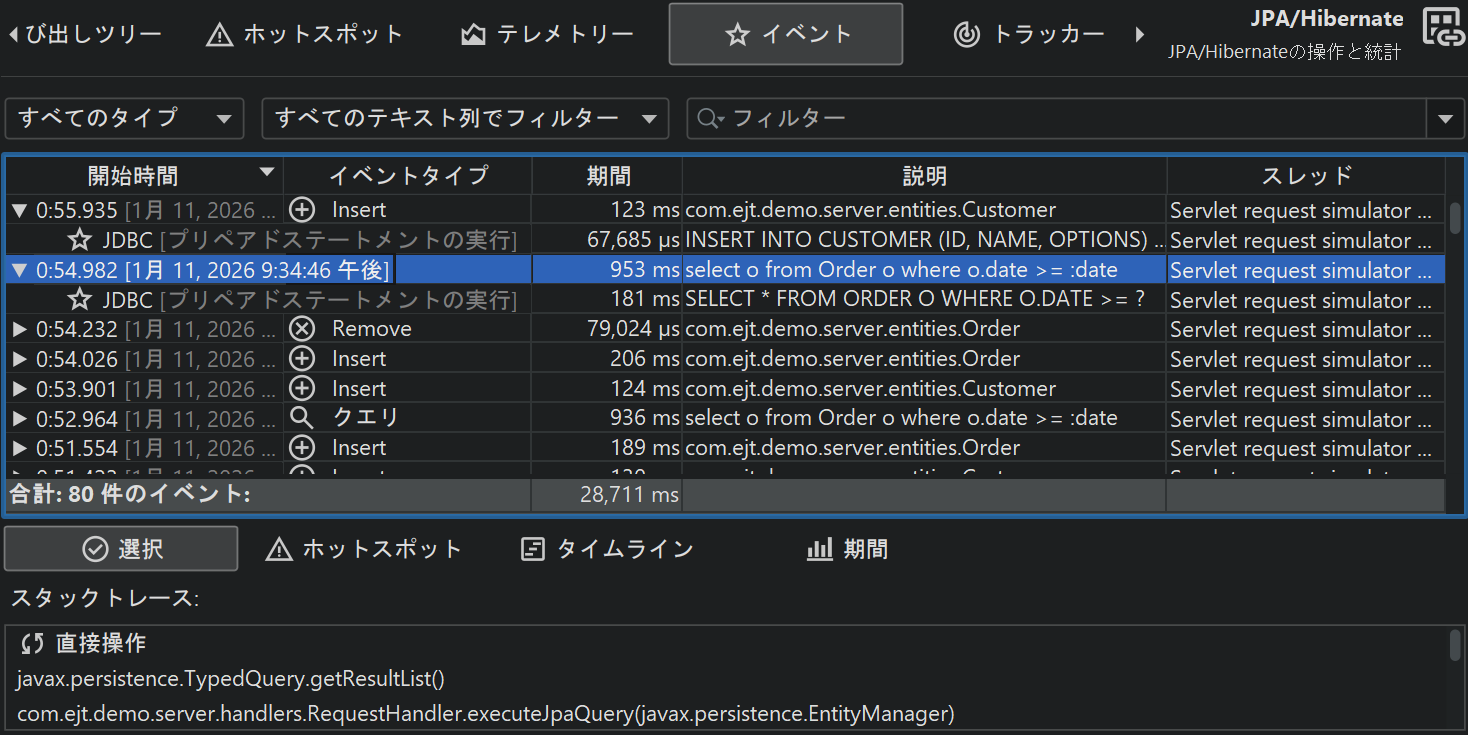Click into the フィルター text field

[1070, 119]
